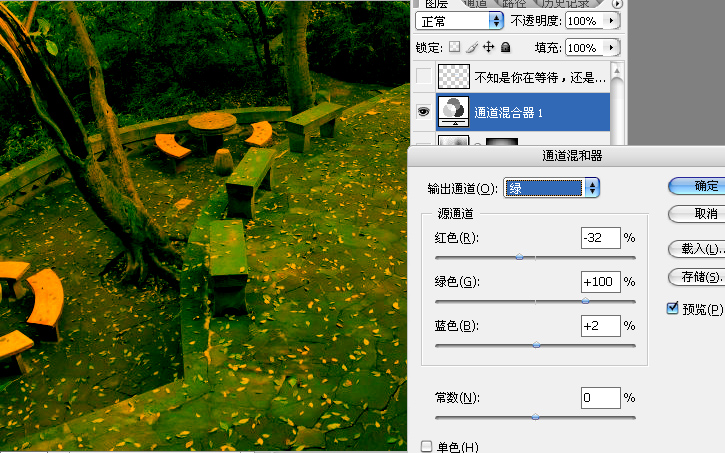Switch to the 通道 tab
The image size is (725, 453).
tap(475, 4)
